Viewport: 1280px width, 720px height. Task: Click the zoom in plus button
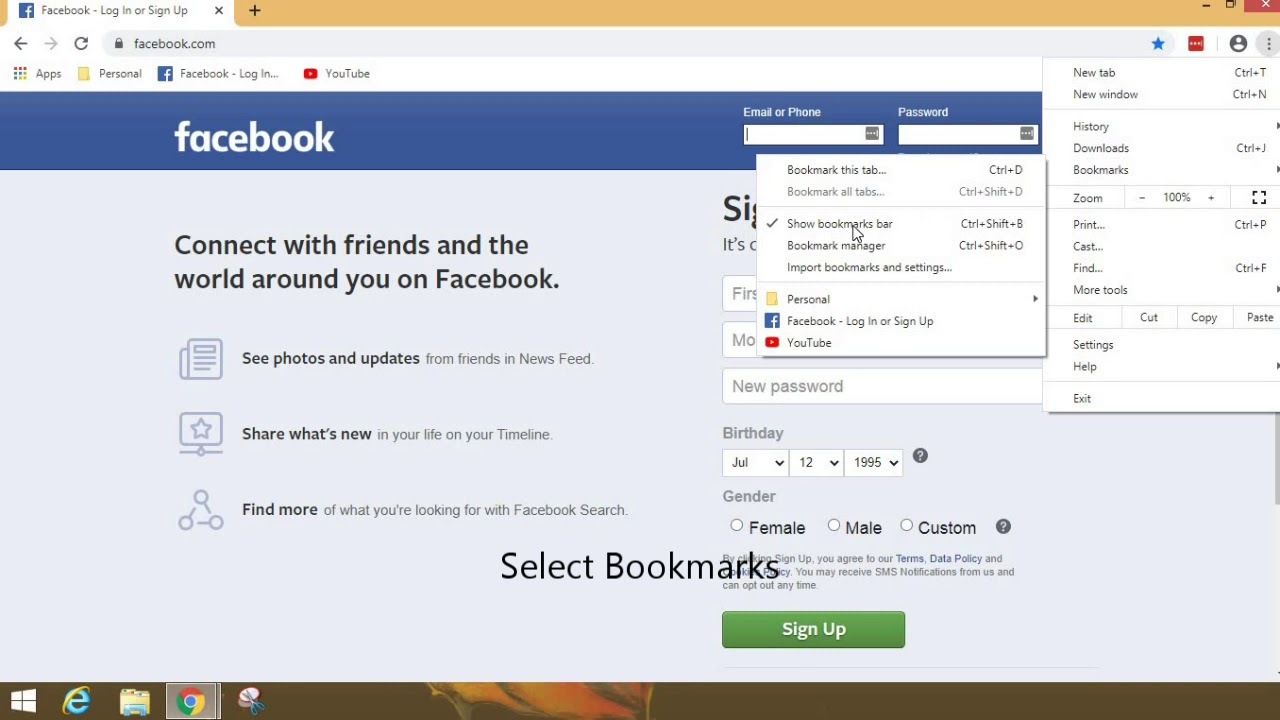pyautogui.click(x=1210, y=198)
